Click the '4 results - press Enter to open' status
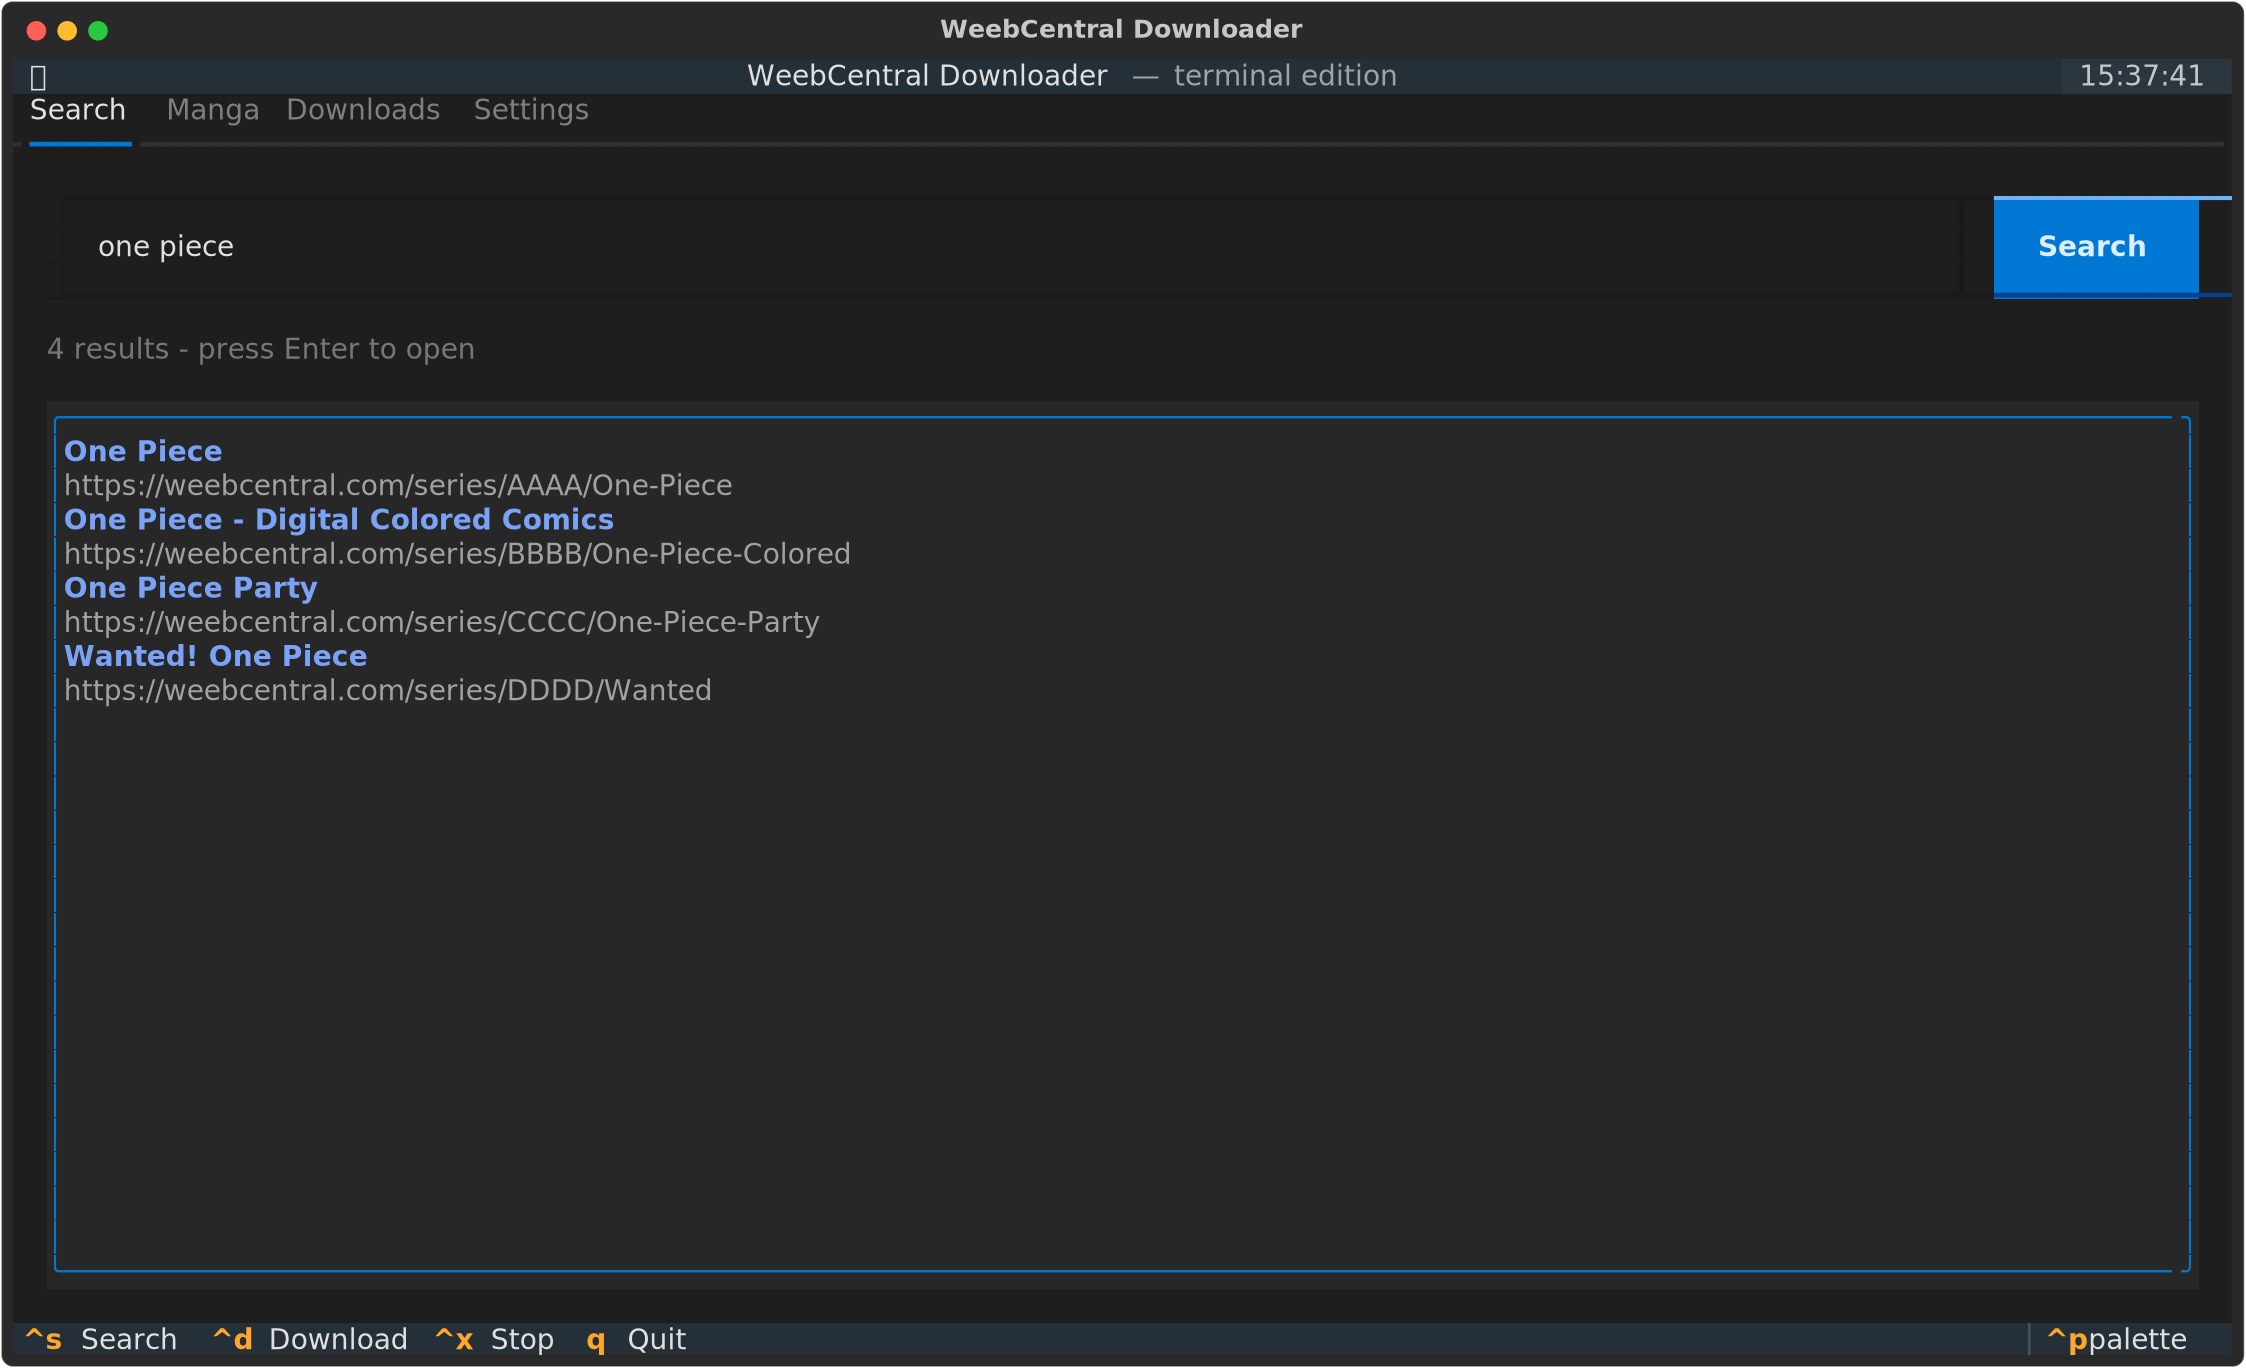The width and height of the screenshot is (2246, 1368). tap(261, 349)
